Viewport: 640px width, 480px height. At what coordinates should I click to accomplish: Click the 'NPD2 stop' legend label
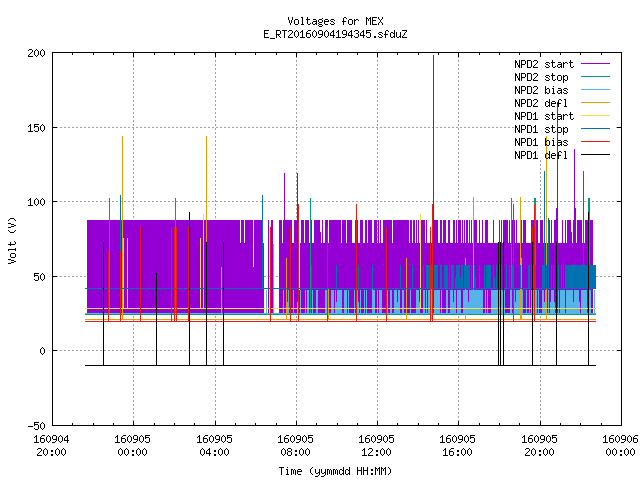click(x=541, y=77)
